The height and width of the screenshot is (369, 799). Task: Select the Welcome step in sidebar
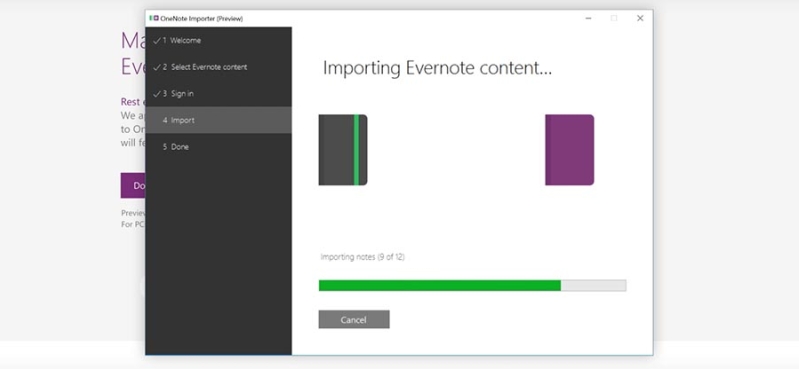[218, 40]
